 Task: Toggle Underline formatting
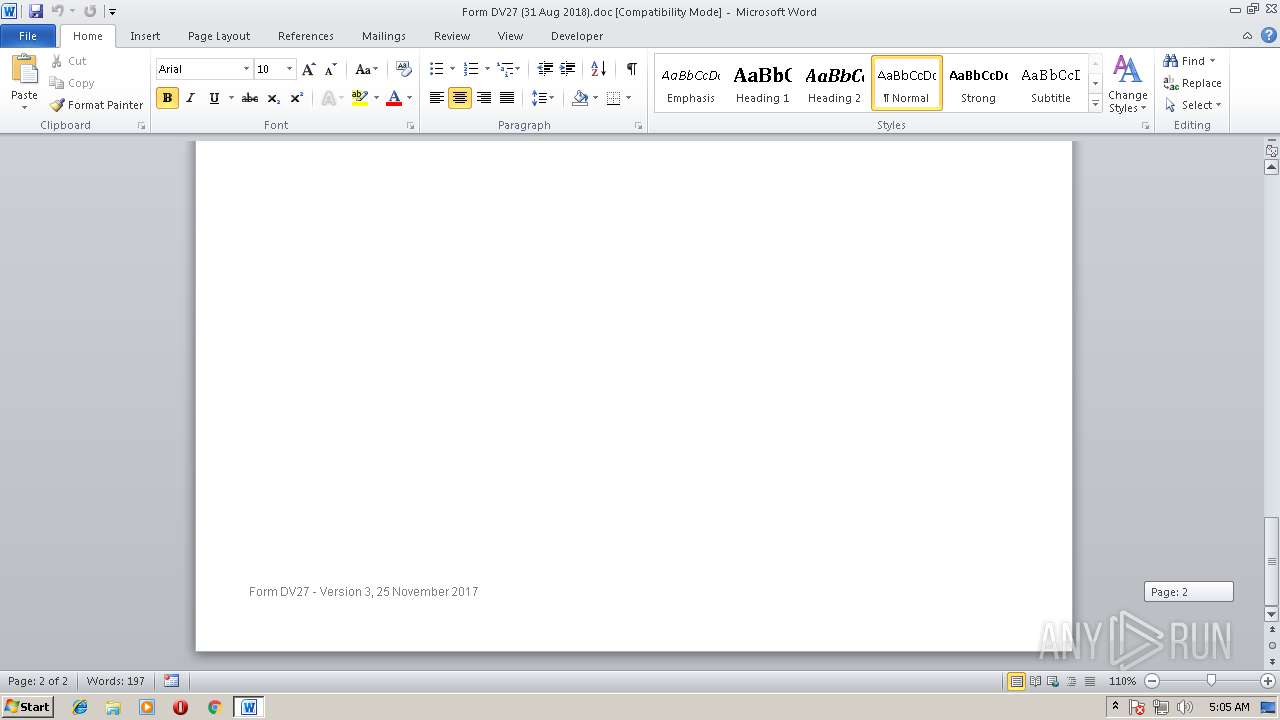(214, 98)
